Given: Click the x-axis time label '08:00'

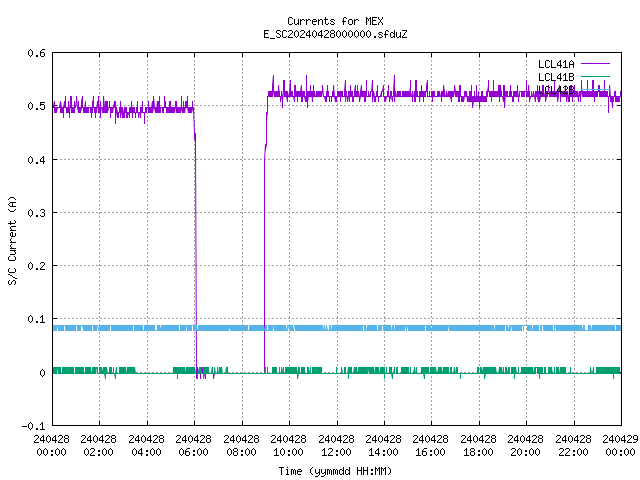Looking at the screenshot, I should [x=241, y=452].
